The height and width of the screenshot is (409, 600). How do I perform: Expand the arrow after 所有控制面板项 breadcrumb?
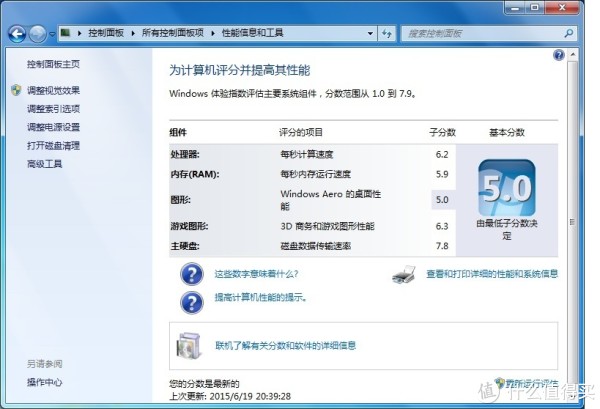click(x=213, y=33)
